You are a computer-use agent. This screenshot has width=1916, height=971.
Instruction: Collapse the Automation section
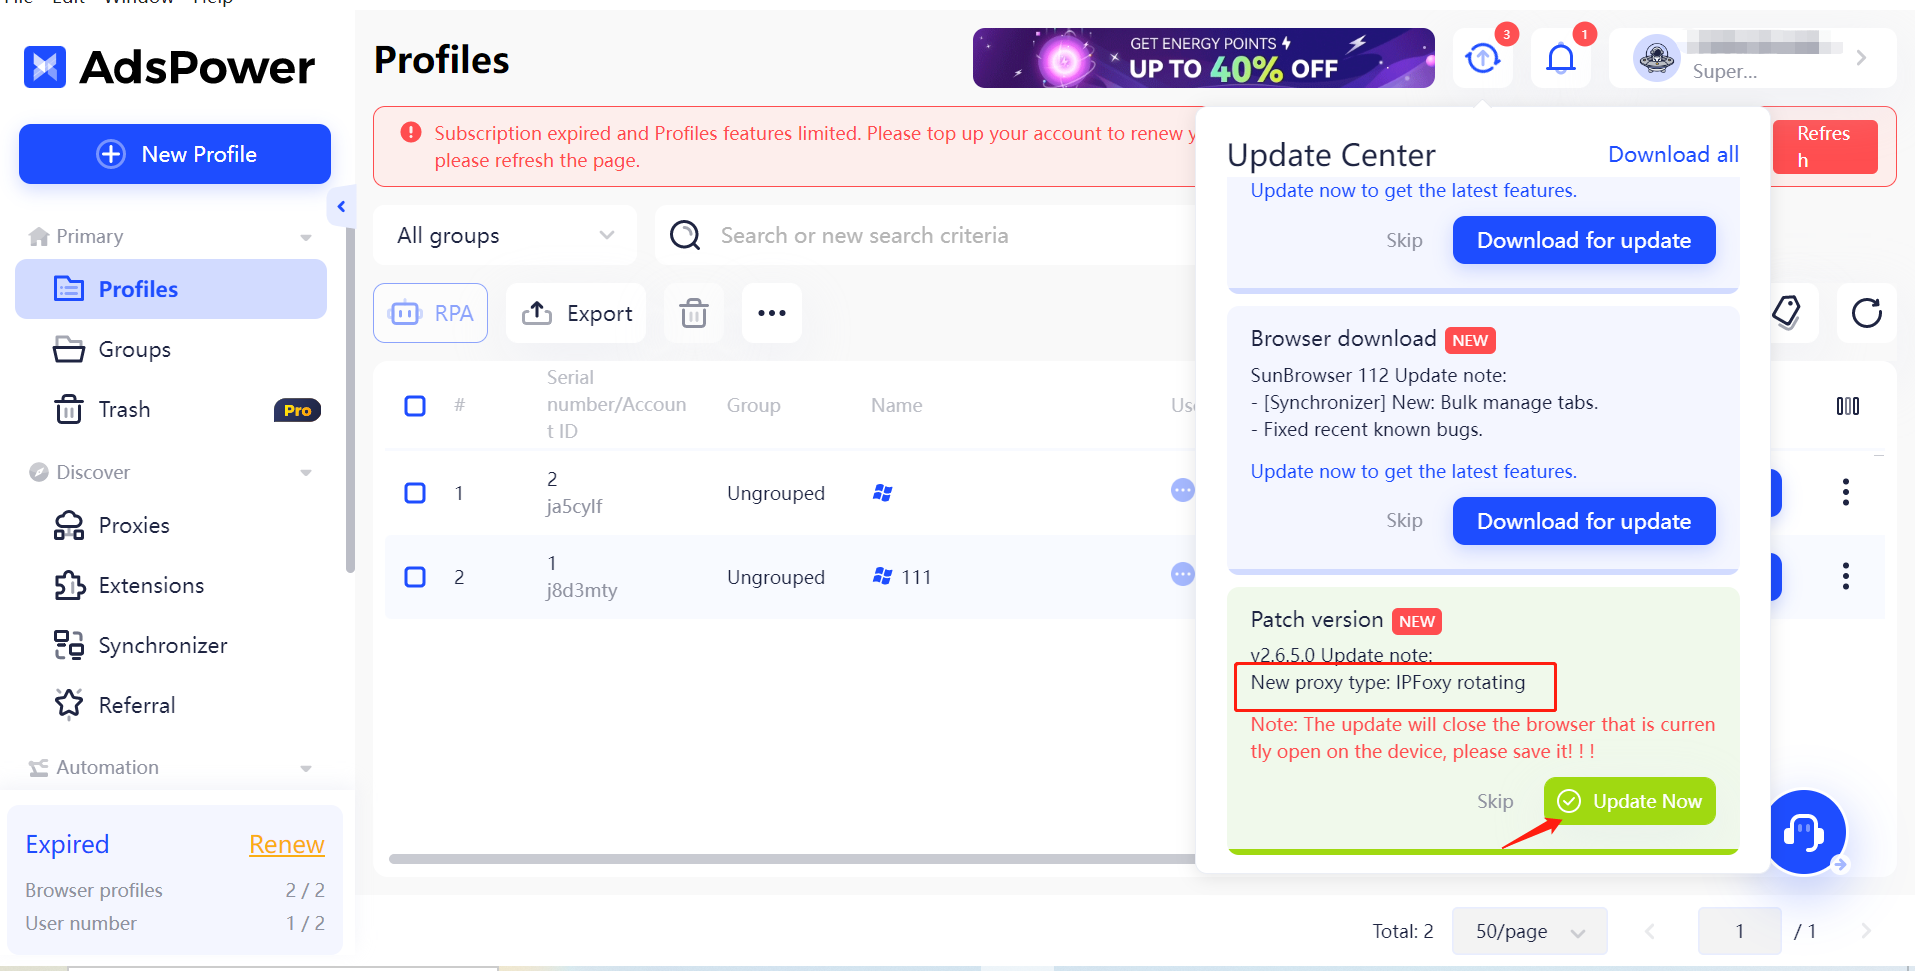pyautogui.click(x=306, y=768)
